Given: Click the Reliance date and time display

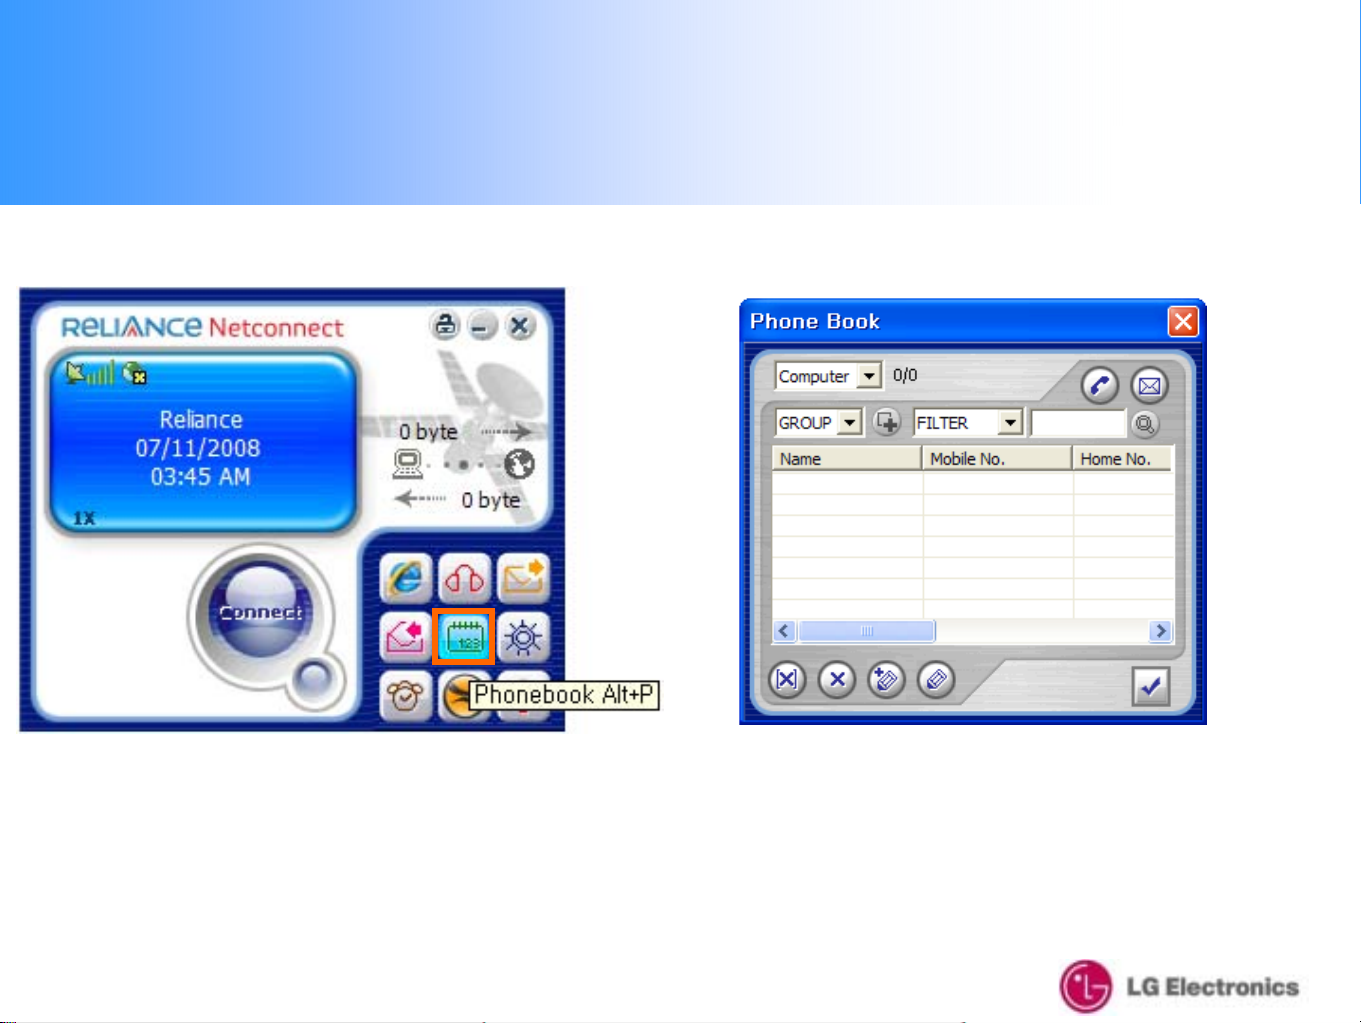Looking at the screenshot, I should (199, 448).
